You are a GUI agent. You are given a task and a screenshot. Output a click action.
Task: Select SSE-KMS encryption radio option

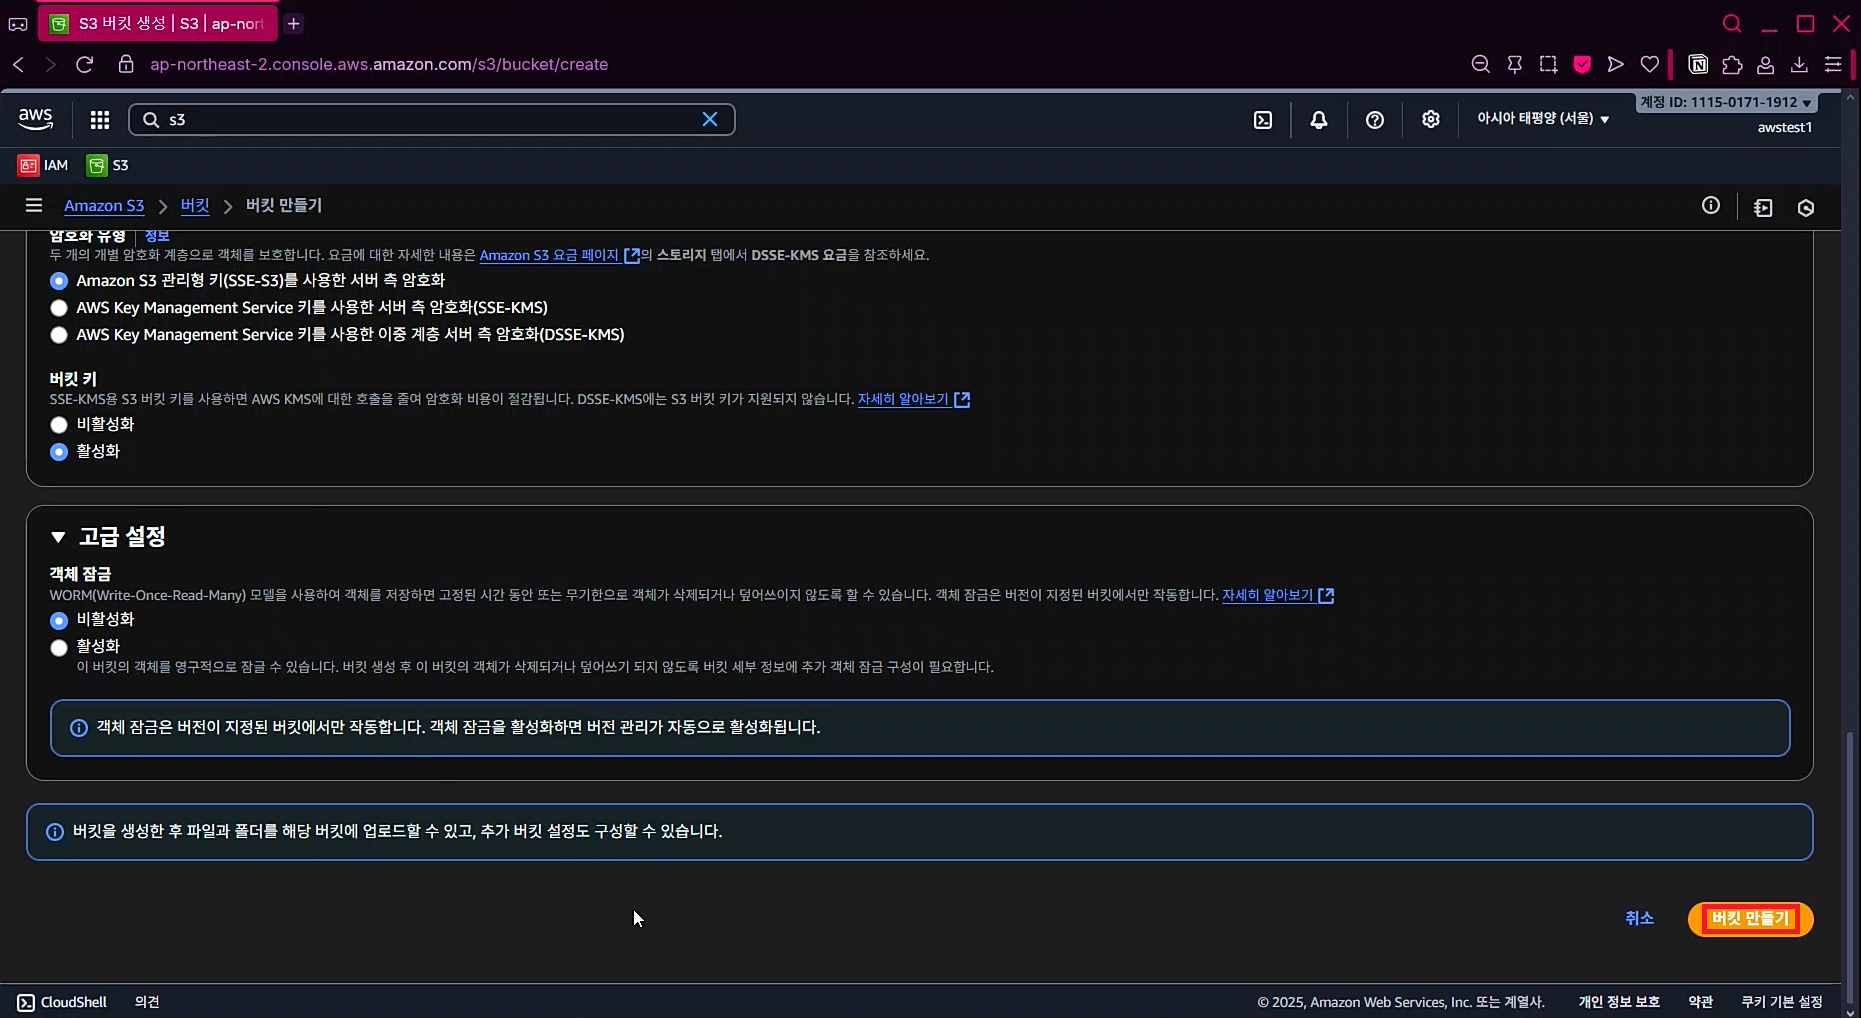[59, 308]
